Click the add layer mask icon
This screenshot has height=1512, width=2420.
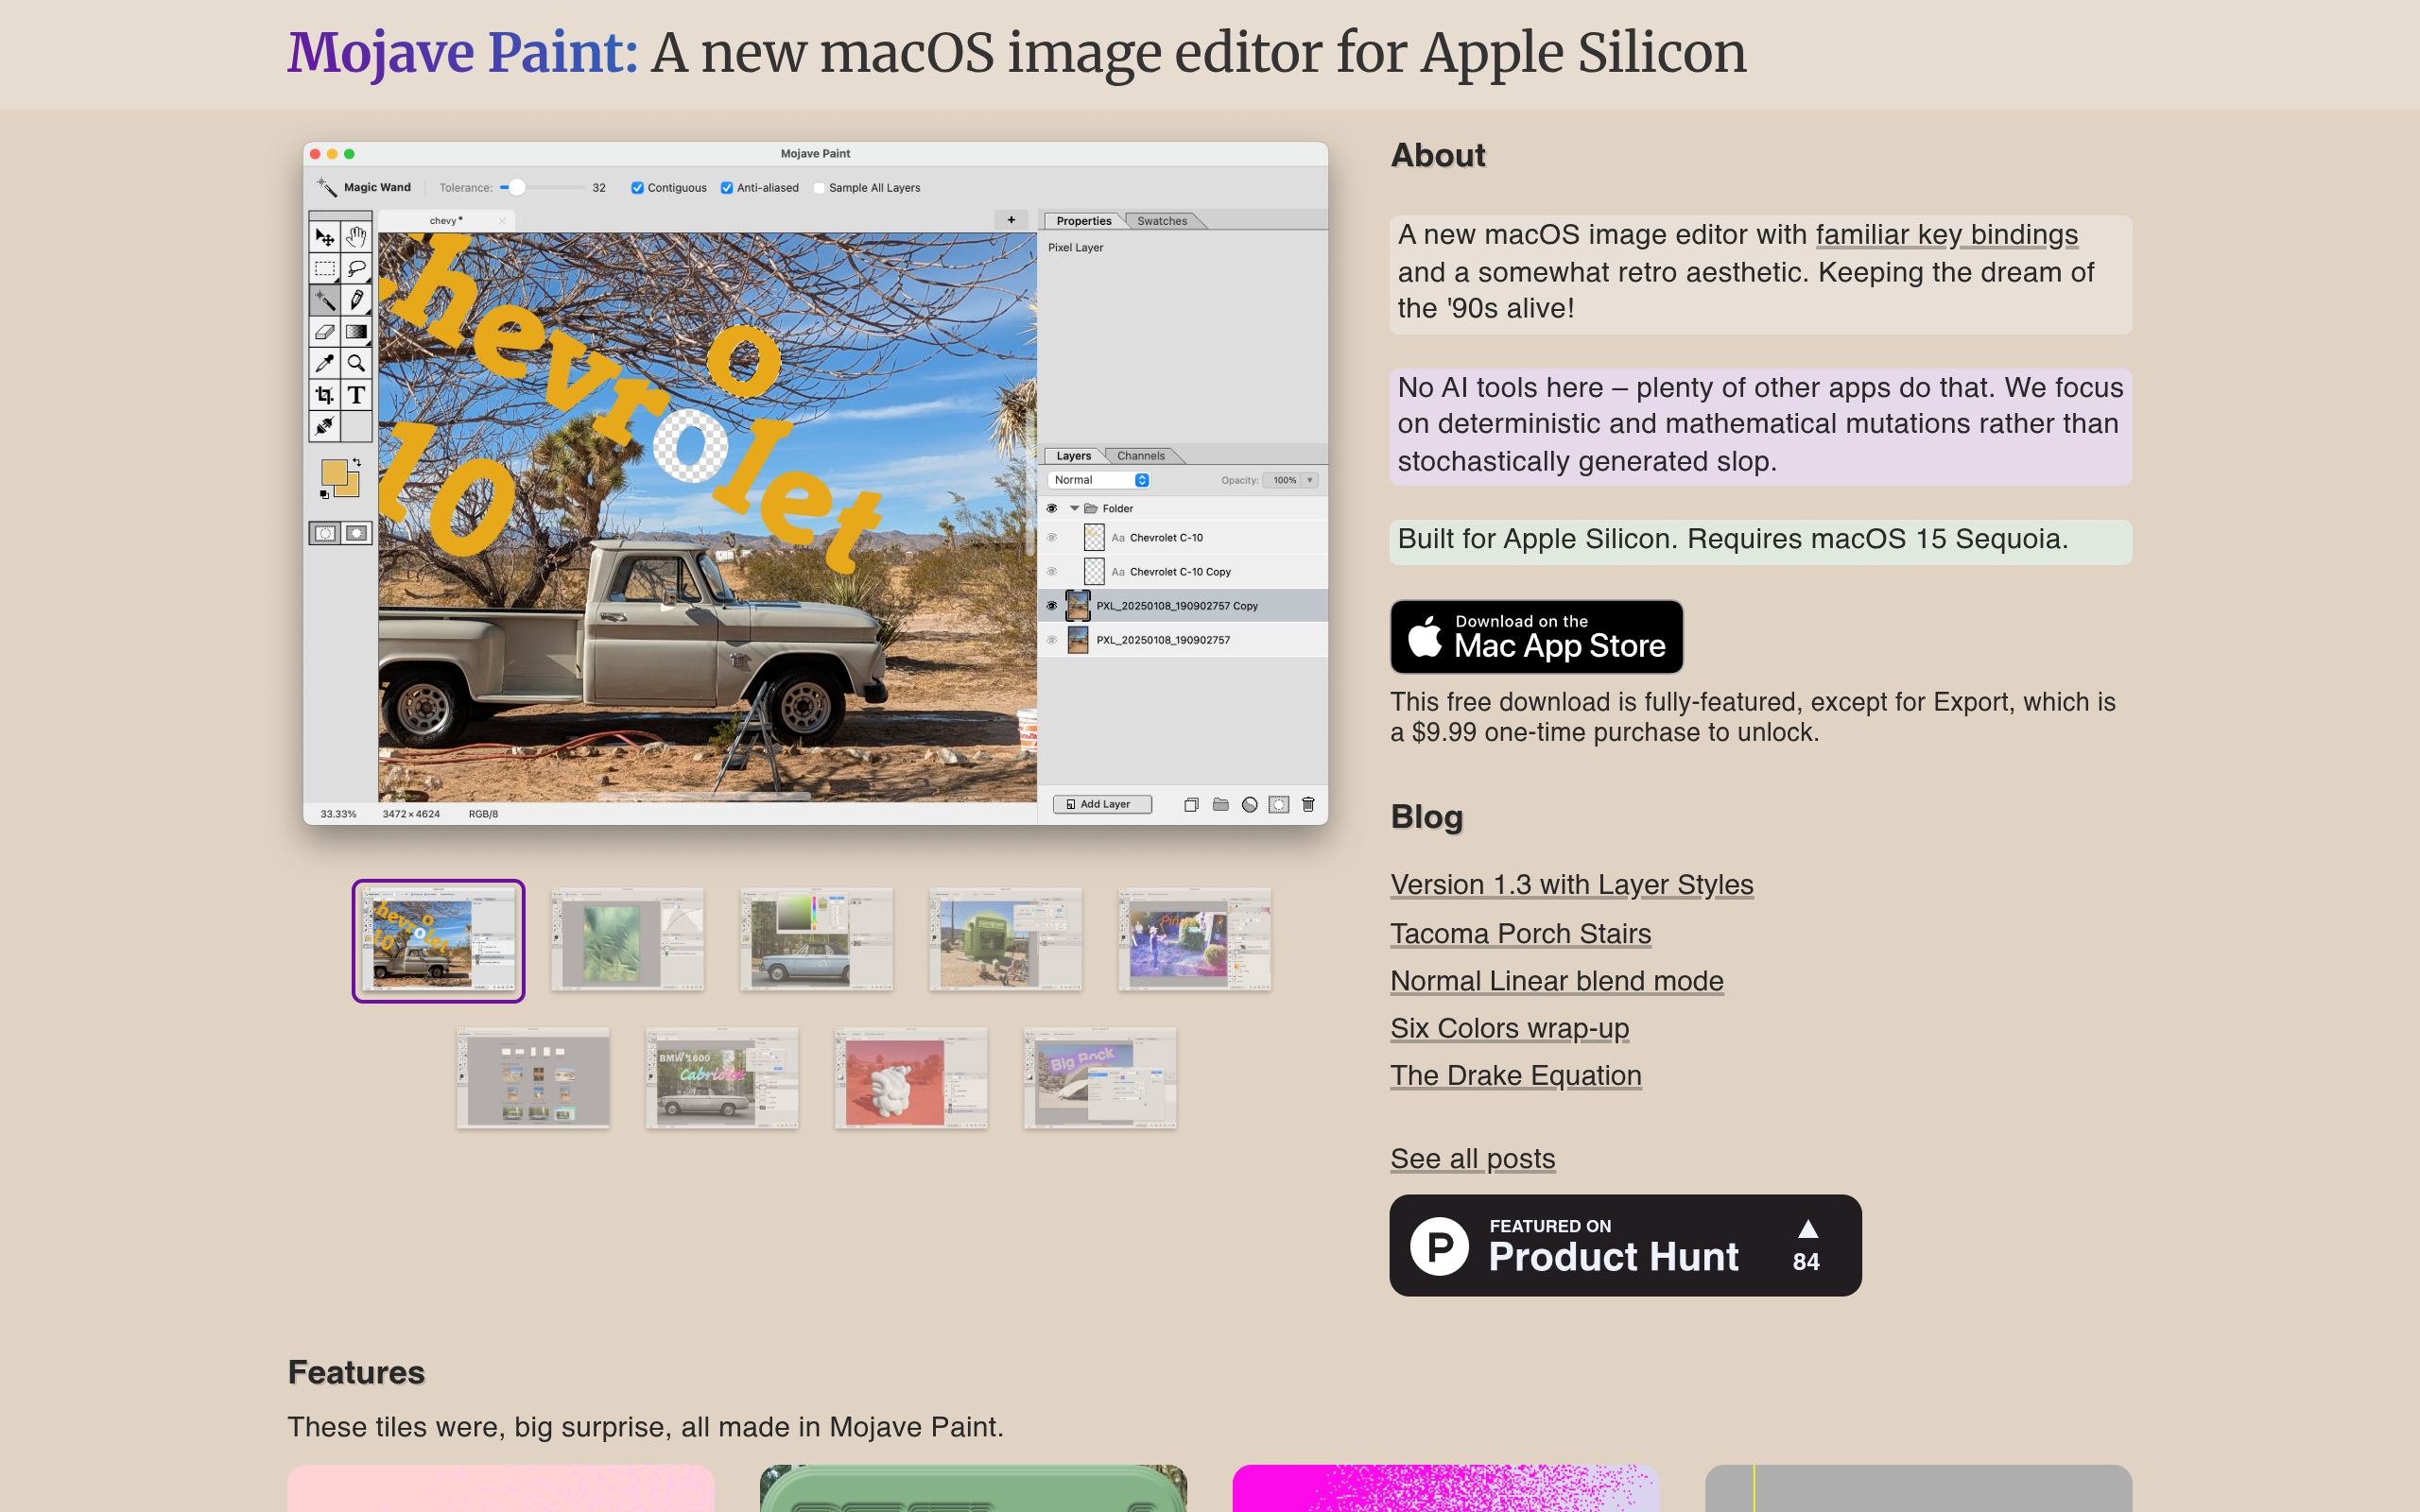(x=1278, y=804)
